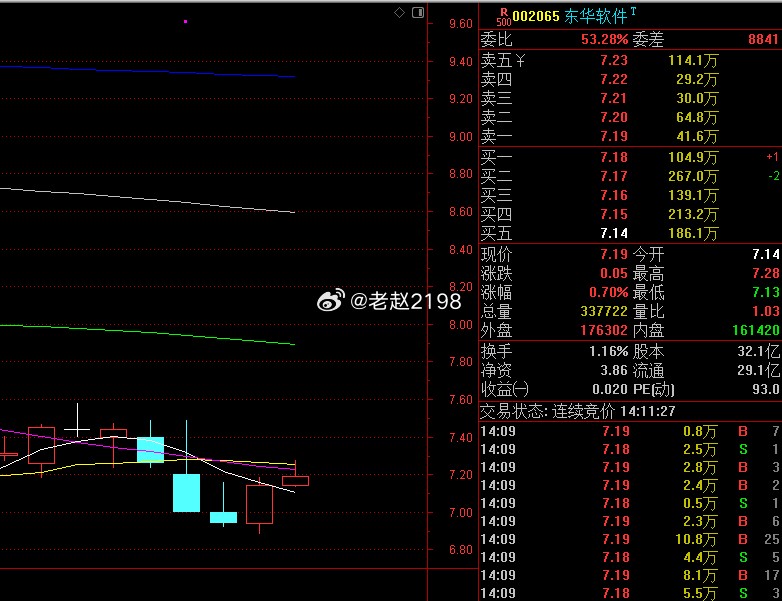Select the 卖二 price 7.20
This screenshot has width=782, height=601.
pos(614,117)
